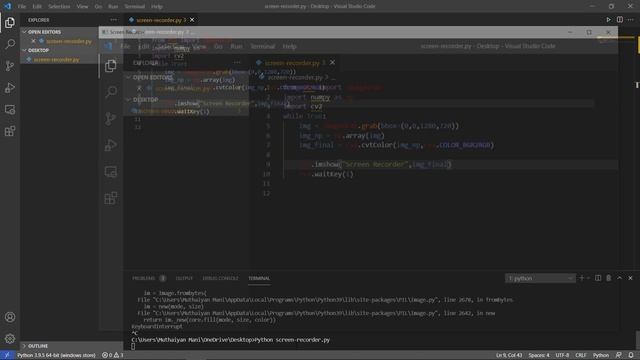This screenshot has width=640, height=360.
Task: Open Search in the outer activity bar
Action: coord(10,44)
